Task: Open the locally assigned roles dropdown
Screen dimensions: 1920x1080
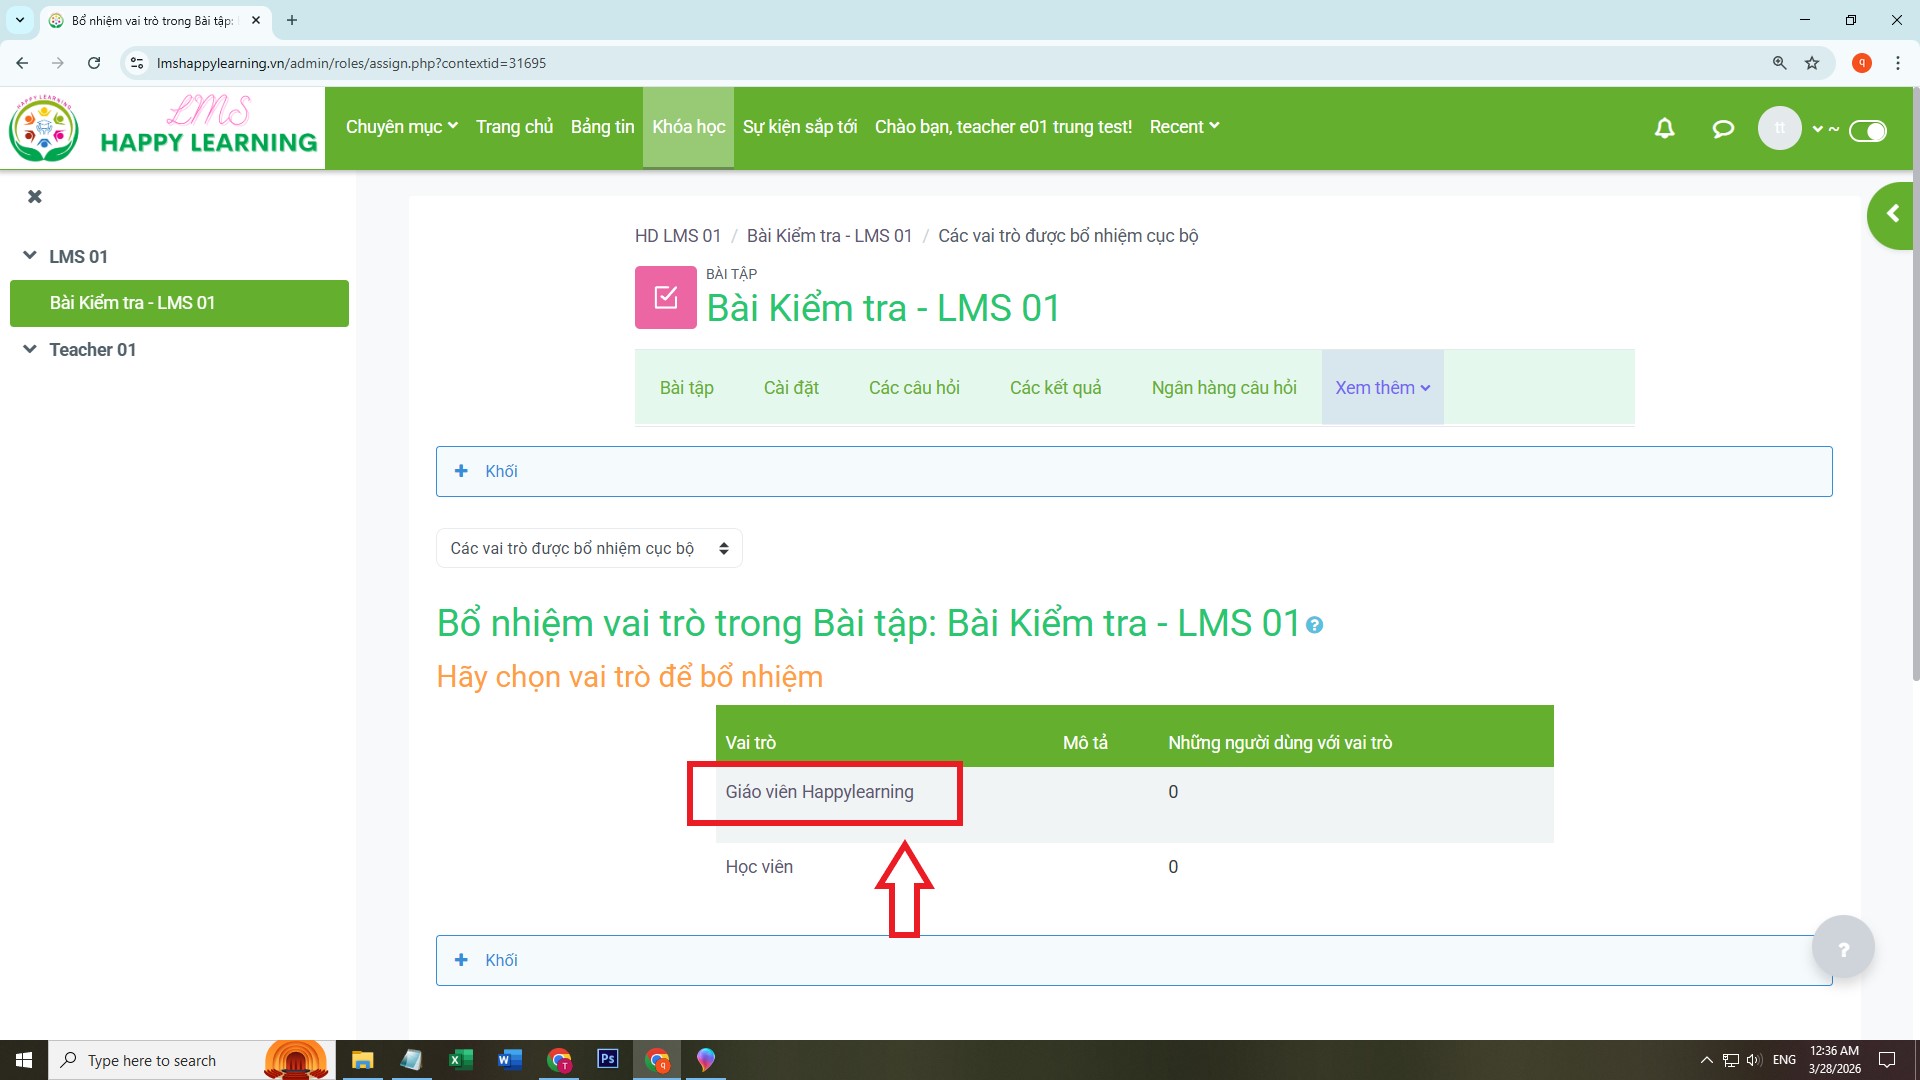Action: (588, 548)
